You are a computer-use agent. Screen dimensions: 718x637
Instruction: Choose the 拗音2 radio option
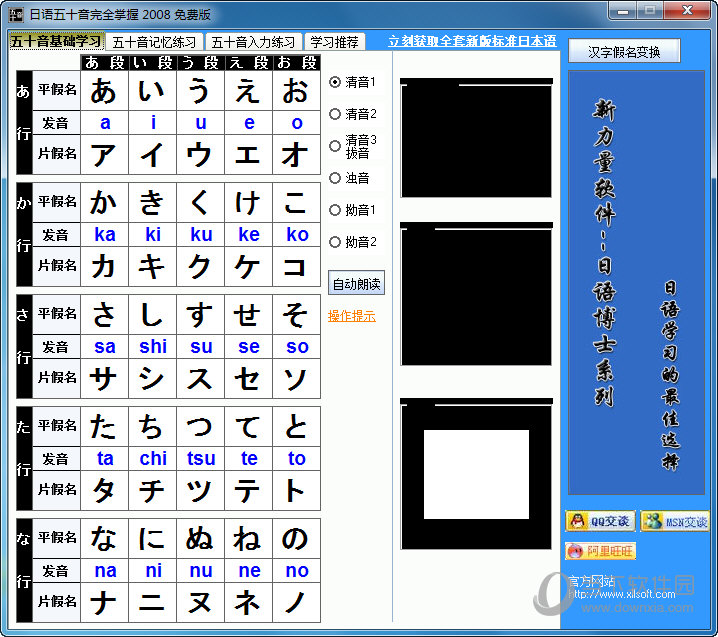[x=335, y=242]
